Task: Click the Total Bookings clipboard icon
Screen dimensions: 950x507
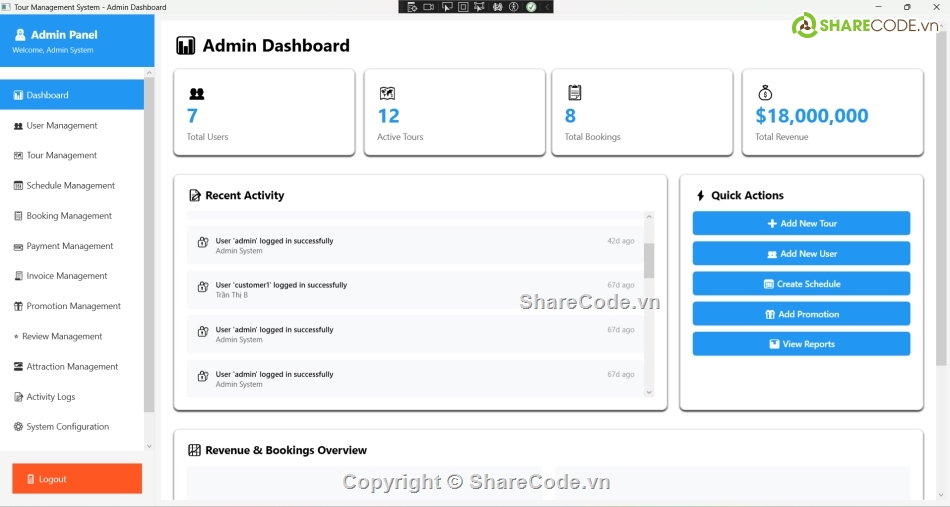Action: coord(574,93)
